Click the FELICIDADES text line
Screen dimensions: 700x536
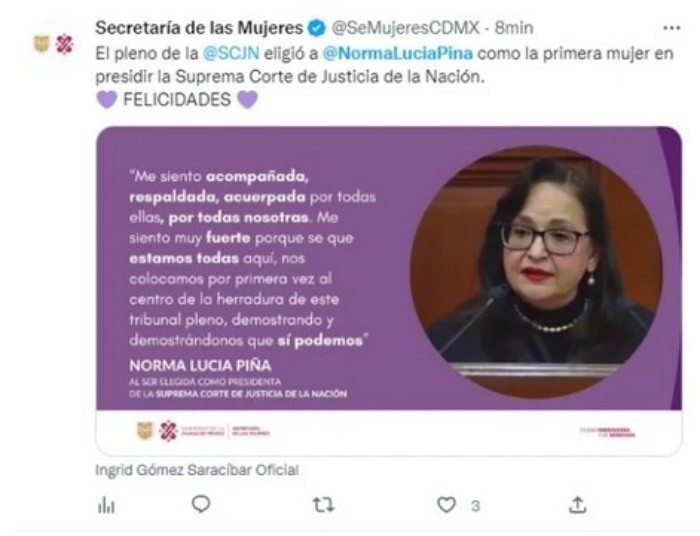click(x=177, y=99)
